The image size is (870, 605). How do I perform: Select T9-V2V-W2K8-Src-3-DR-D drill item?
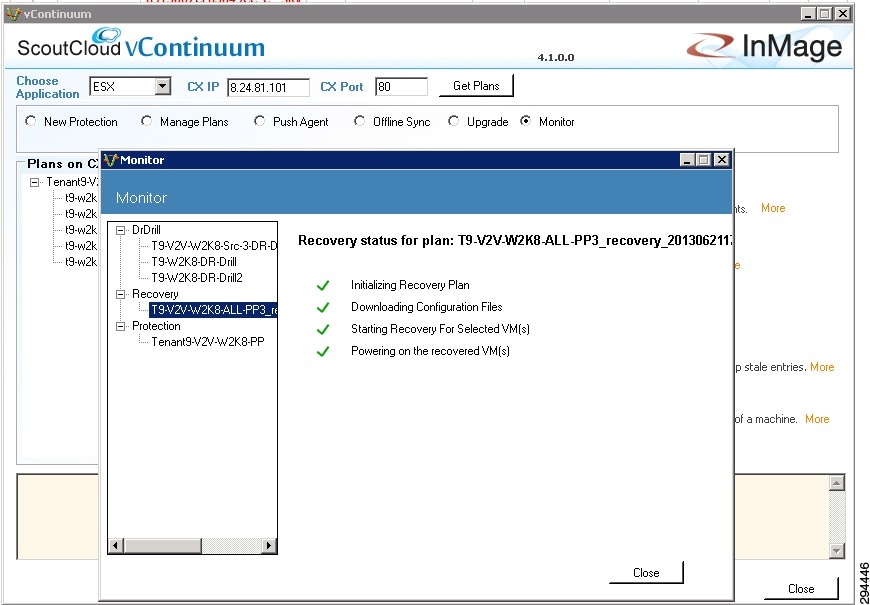pos(214,246)
